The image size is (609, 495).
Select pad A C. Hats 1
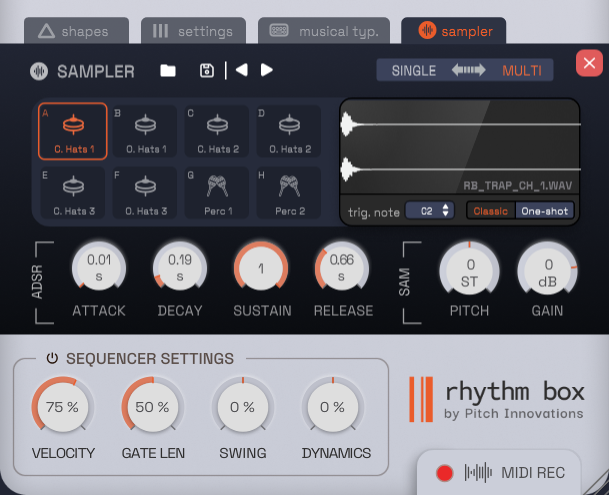coord(73,131)
